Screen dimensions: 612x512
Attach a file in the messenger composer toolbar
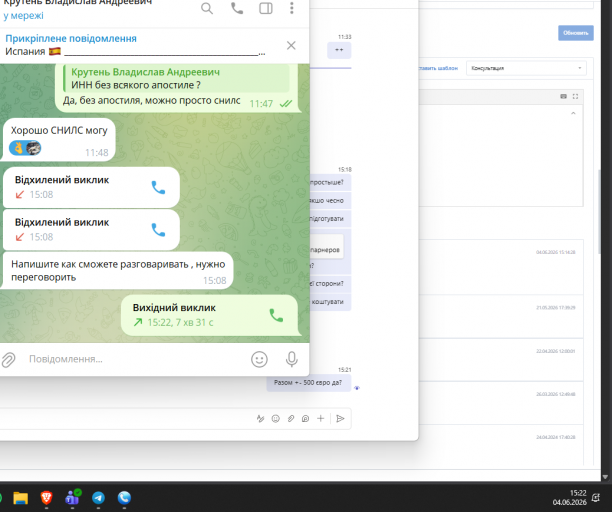click(291, 419)
